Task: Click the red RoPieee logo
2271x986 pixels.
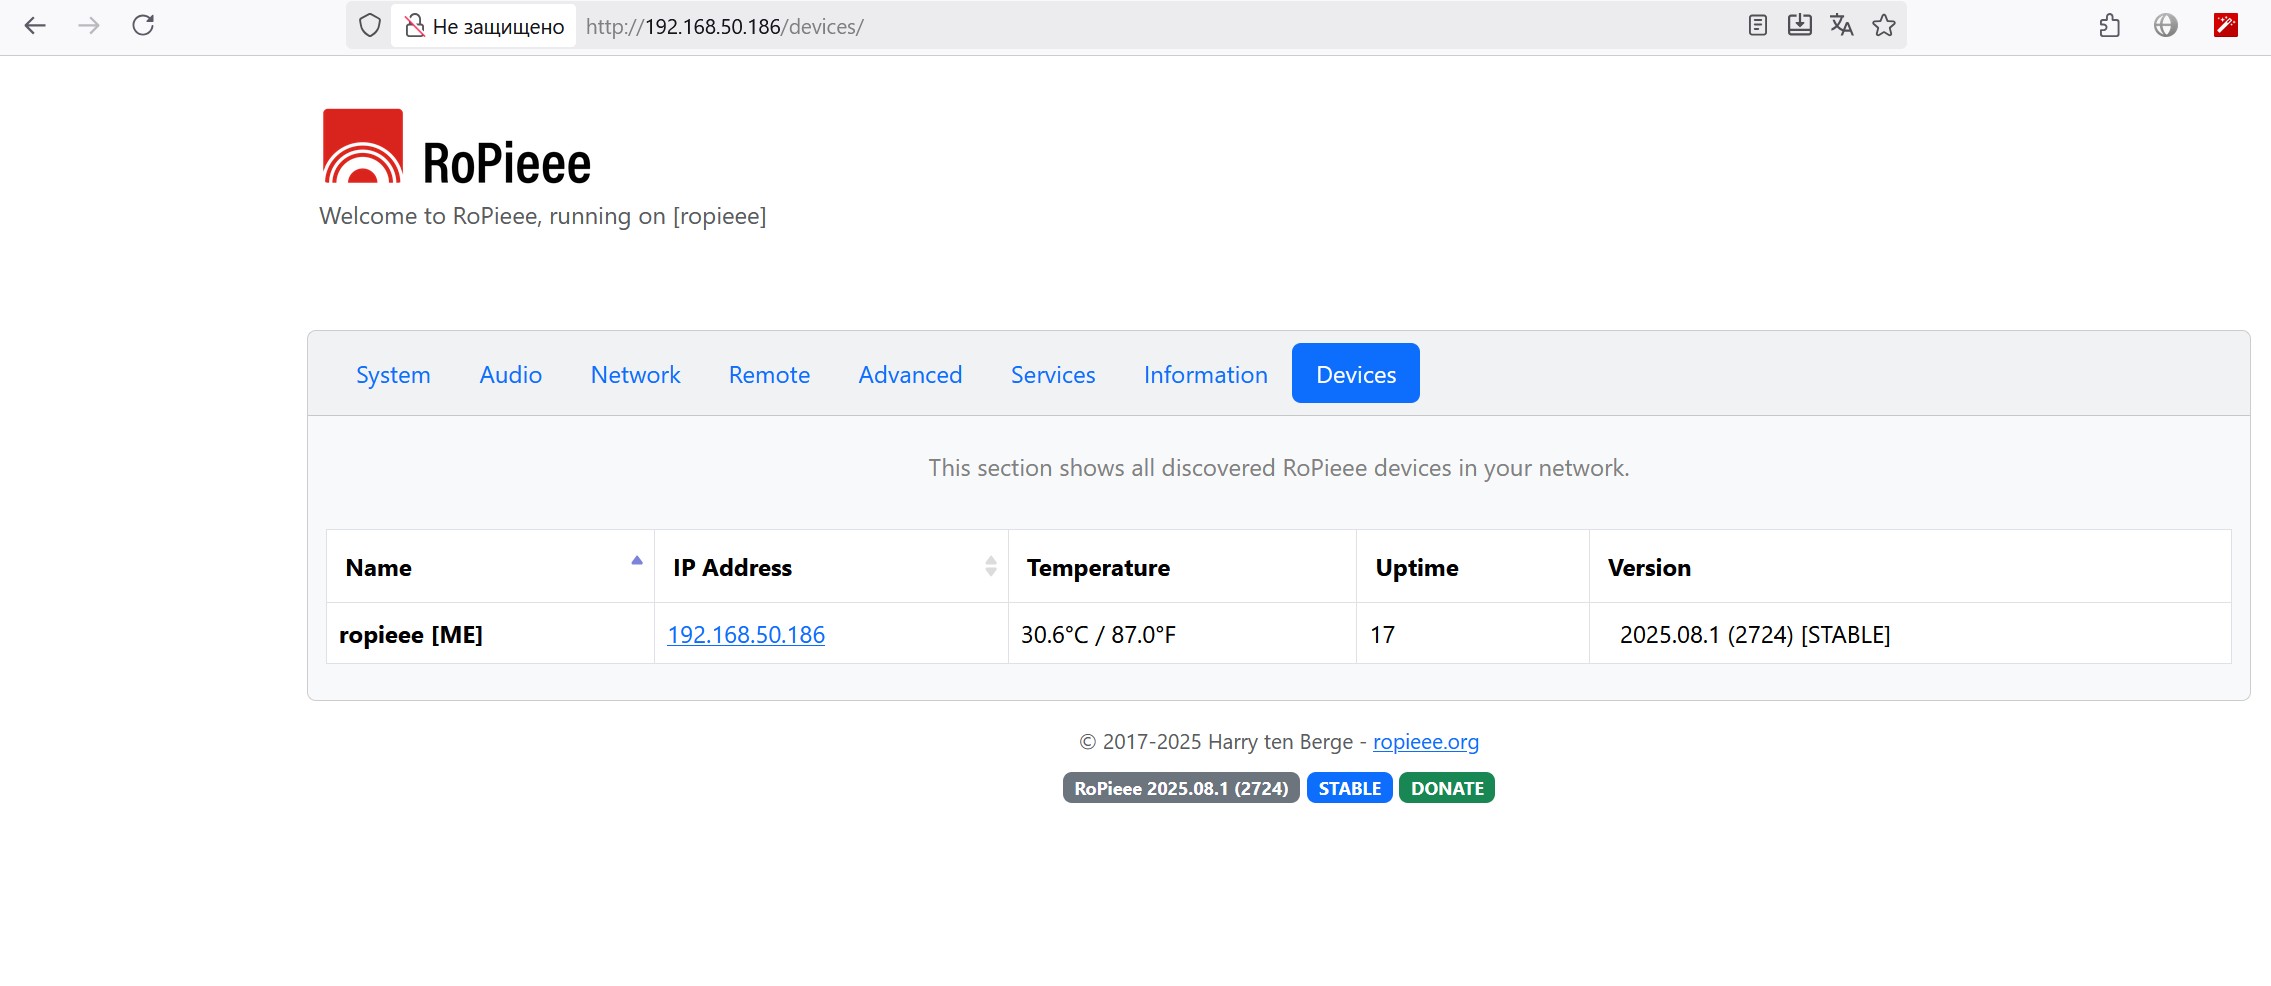Action: 363,147
